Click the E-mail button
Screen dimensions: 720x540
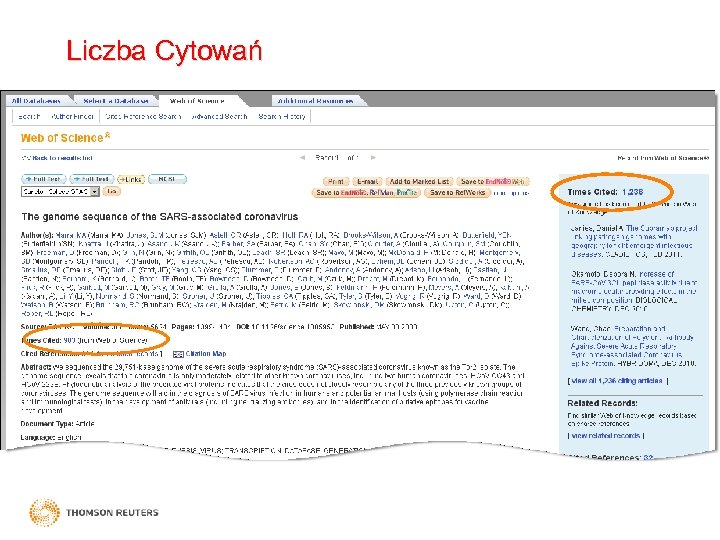[x=367, y=181]
